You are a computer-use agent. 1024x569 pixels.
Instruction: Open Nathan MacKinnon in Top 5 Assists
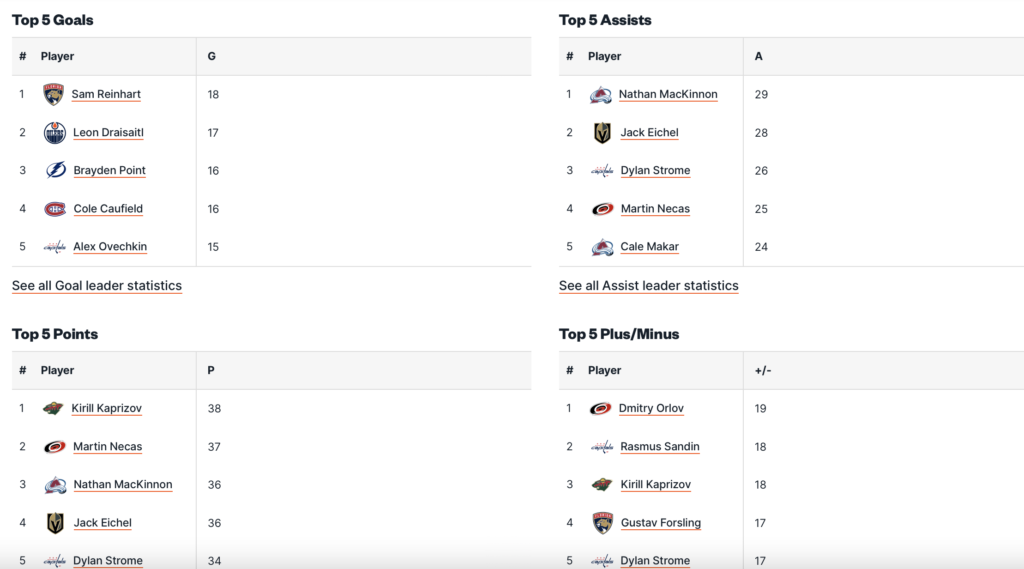(x=668, y=95)
